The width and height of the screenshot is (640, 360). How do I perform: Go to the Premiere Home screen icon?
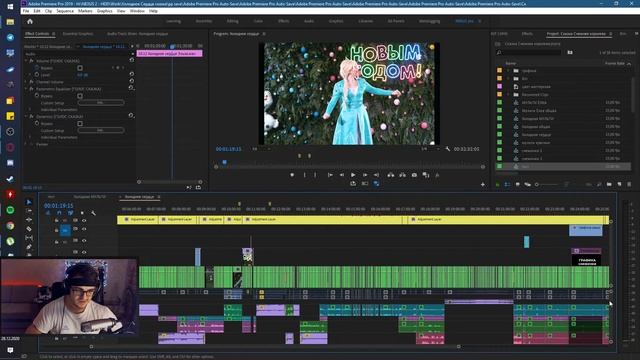click(30, 21)
